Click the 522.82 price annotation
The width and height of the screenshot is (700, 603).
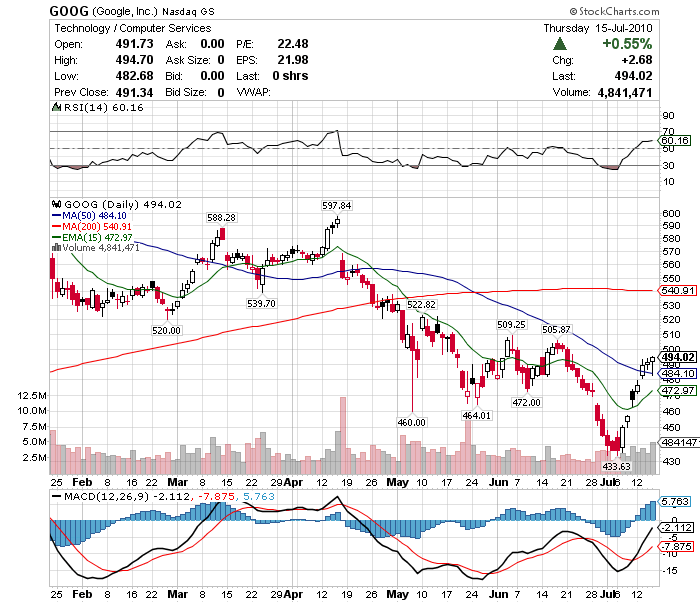pos(421,304)
